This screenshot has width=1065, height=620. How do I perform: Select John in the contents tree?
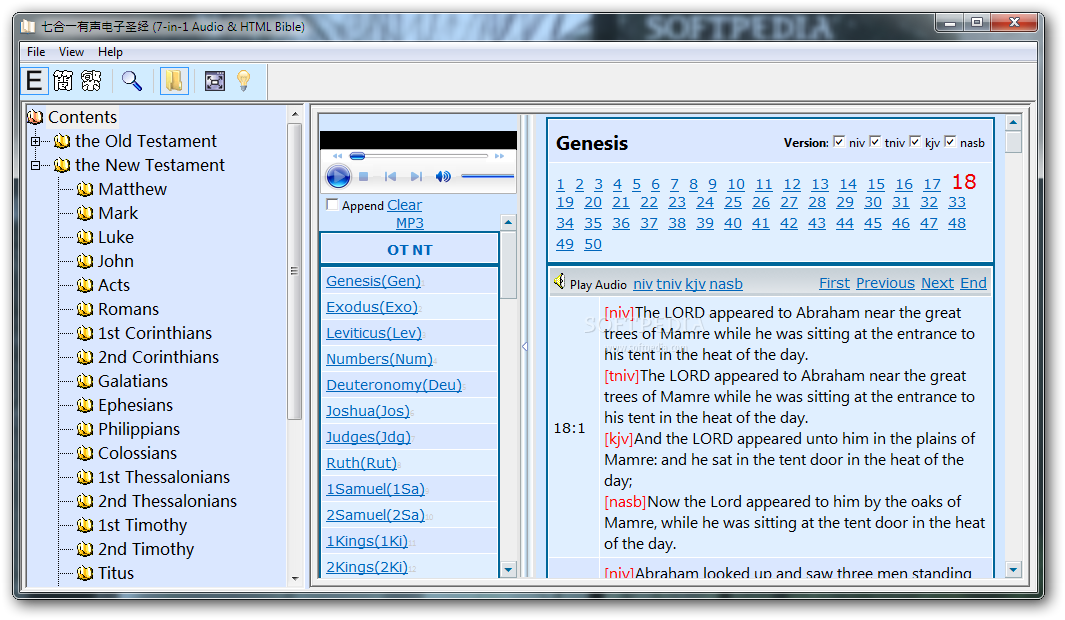click(x=115, y=261)
